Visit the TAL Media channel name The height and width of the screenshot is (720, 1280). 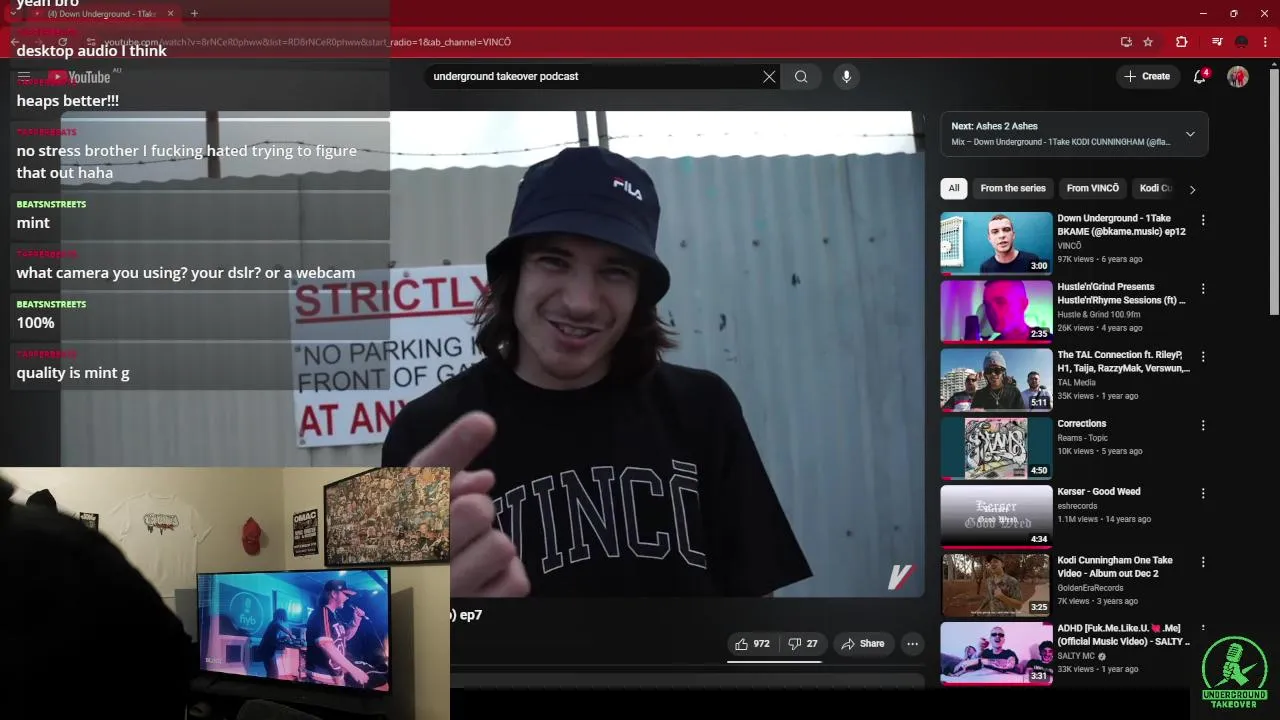(x=1077, y=383)
